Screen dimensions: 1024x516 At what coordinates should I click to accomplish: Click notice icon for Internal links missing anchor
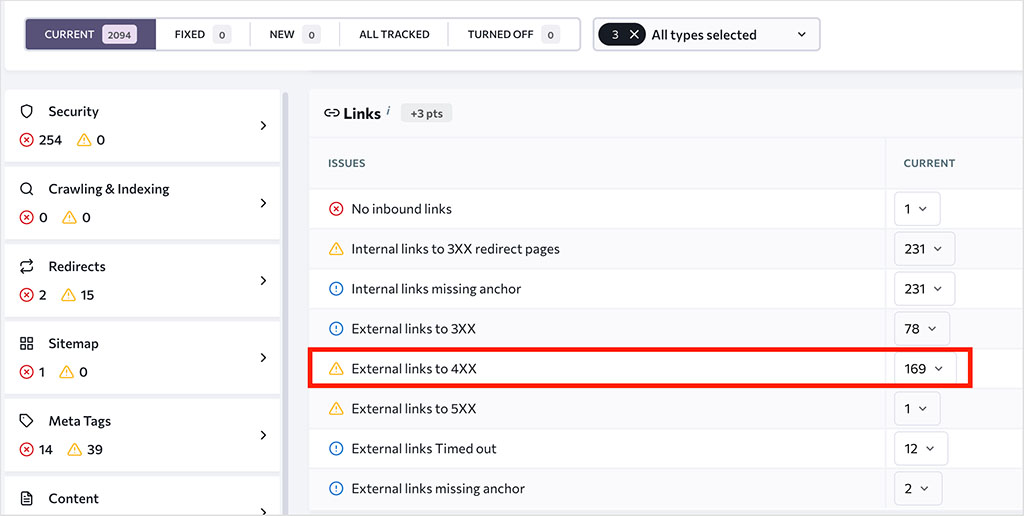coord(336,289)
